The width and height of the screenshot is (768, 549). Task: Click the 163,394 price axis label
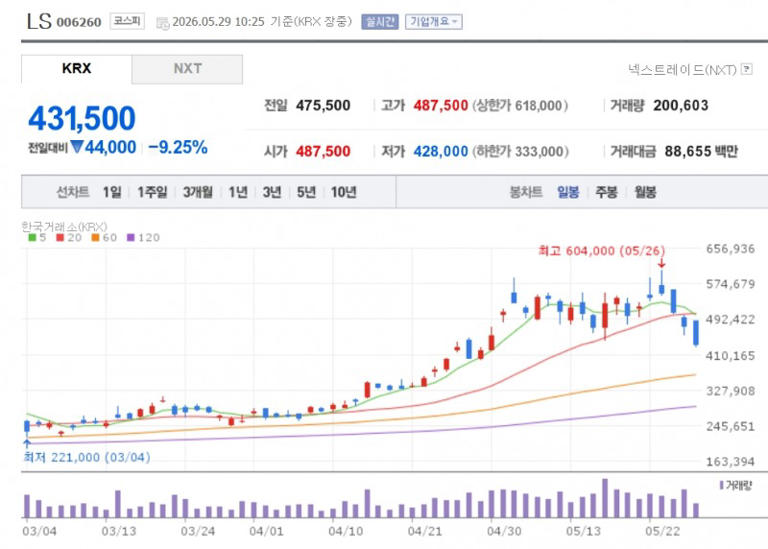coord(730,461)
